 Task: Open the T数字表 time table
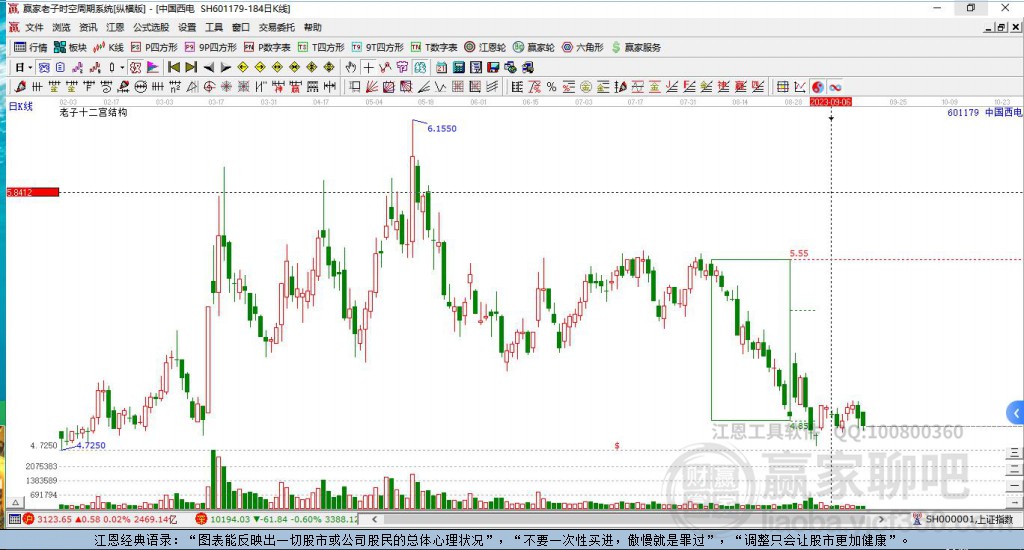[x=434, y=47]
